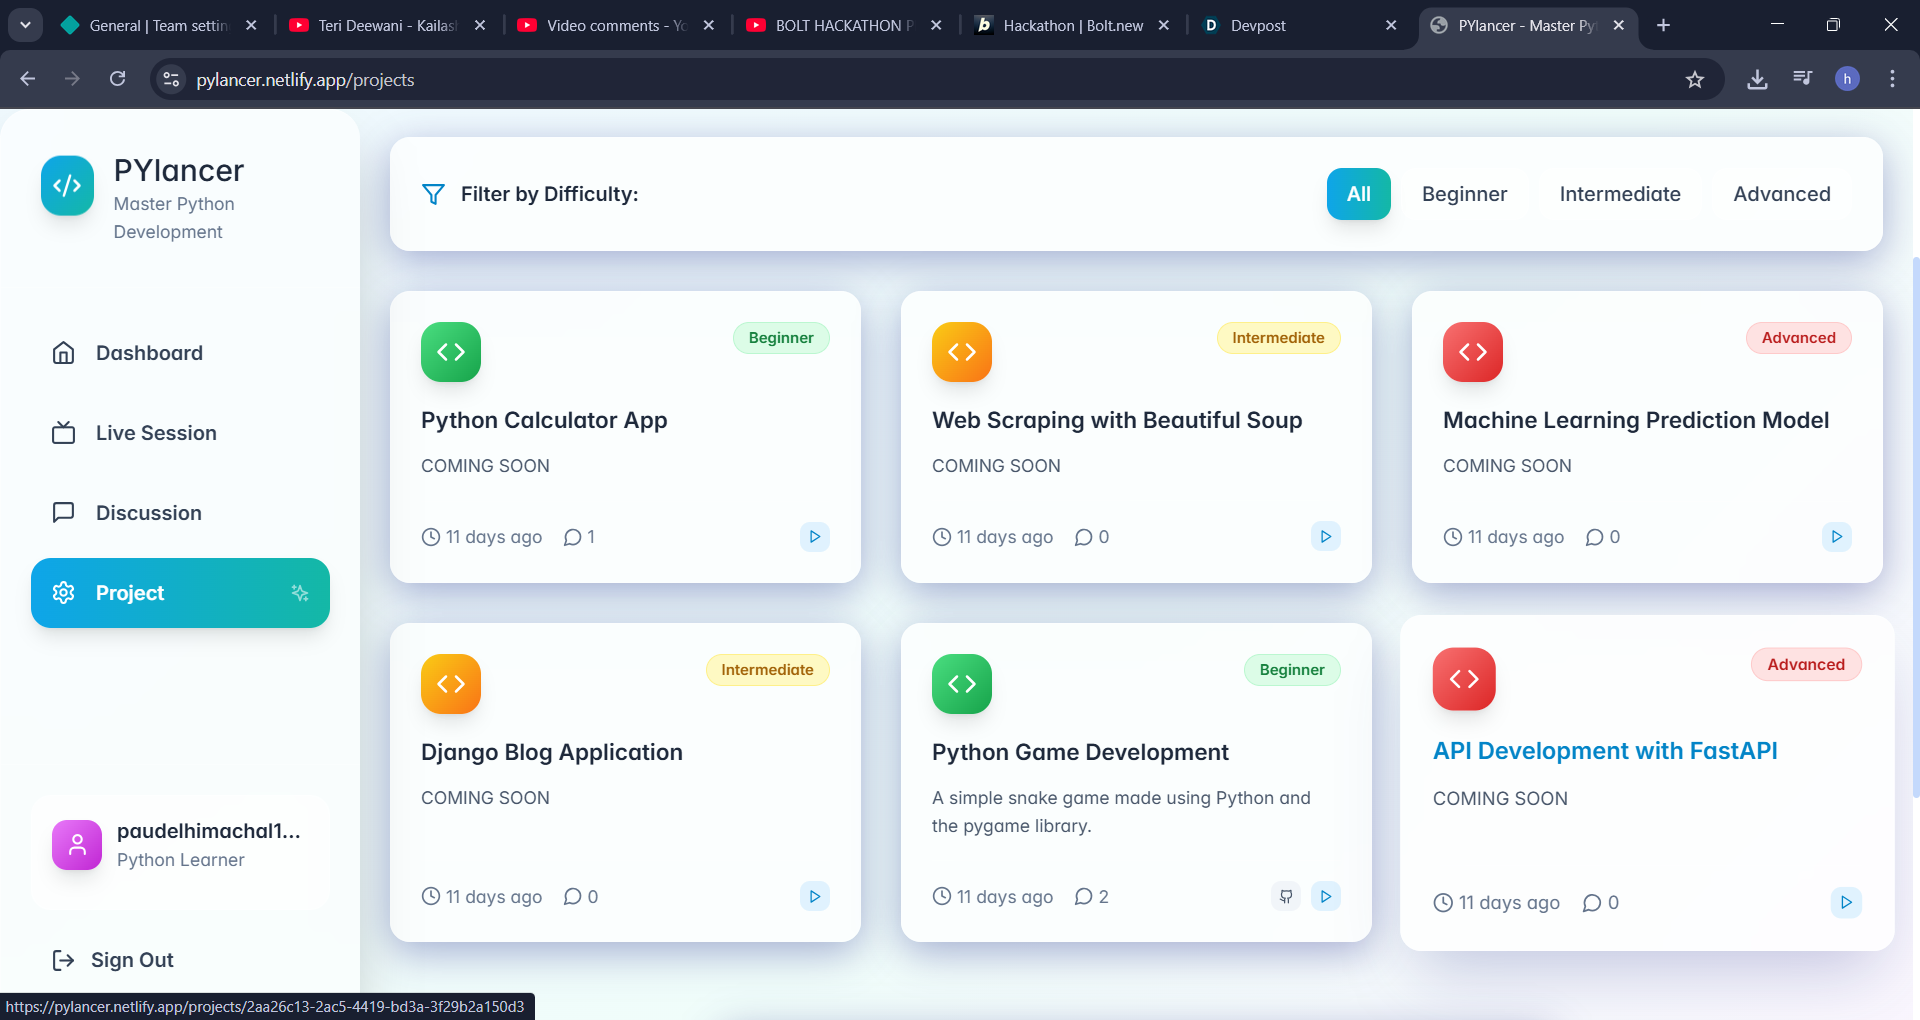Click the Advanced badge on Machine Learning card
Image resolution: width=1920 pixels, height=1020 pixels.
pyautogui.click(x=1798, y=338)
